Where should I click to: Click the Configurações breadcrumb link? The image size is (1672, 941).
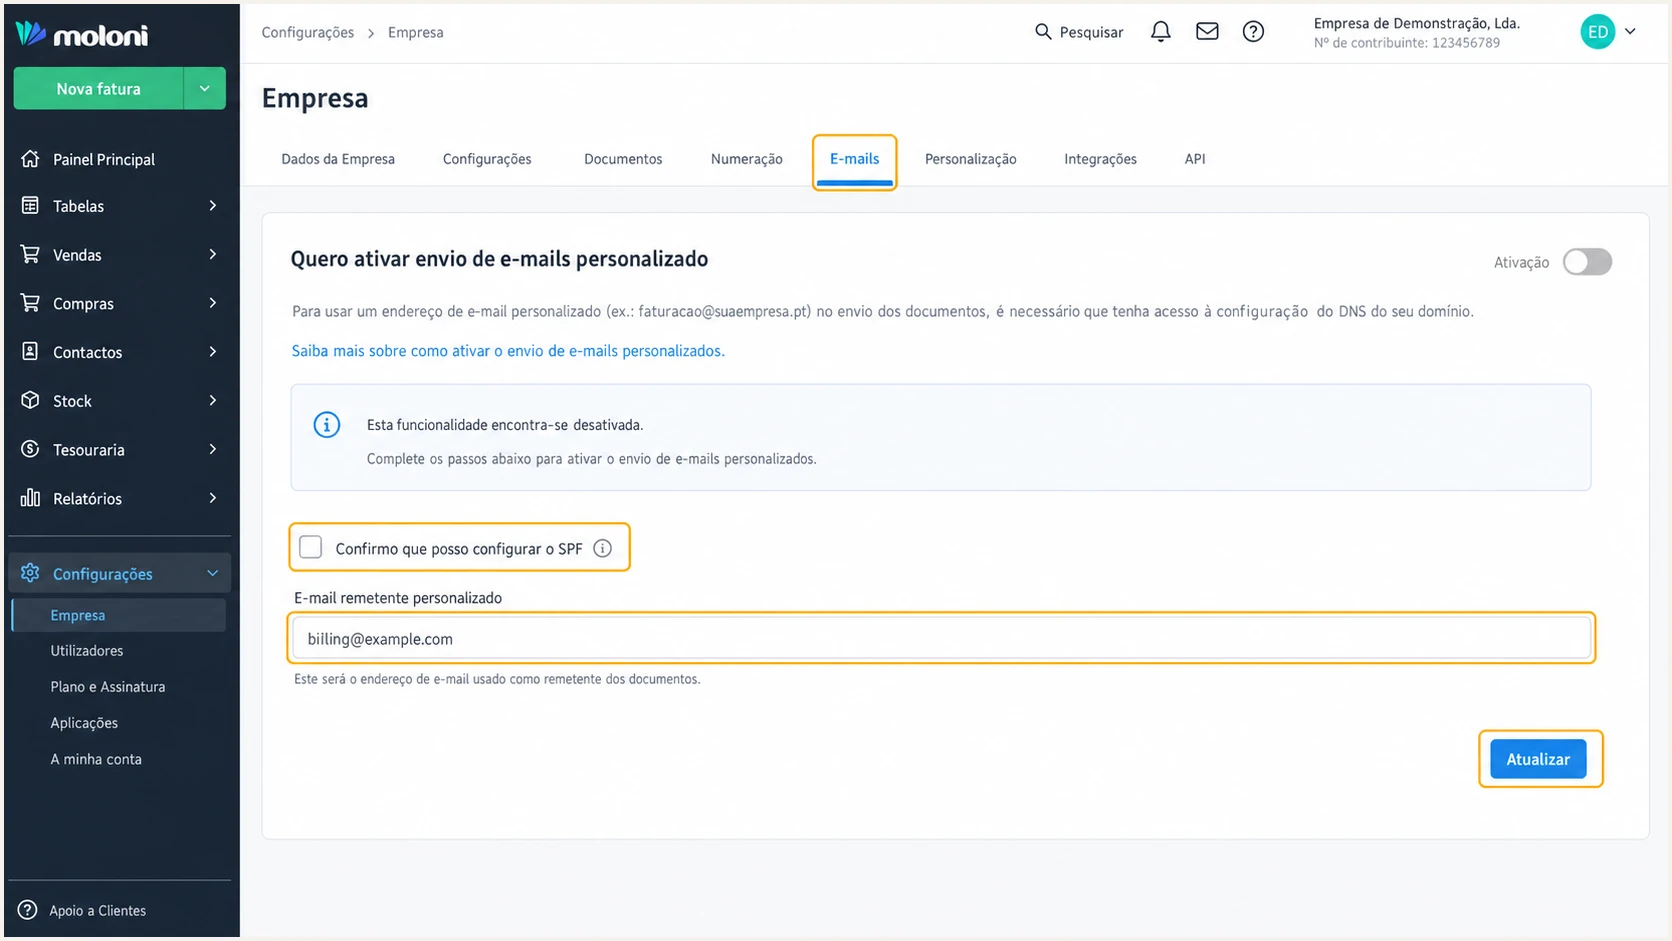click(308, 32)
